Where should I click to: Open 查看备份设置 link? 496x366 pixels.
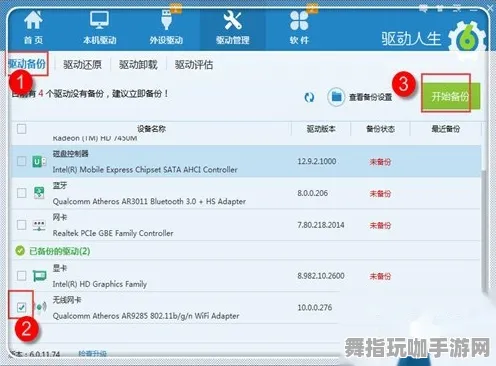370,97
